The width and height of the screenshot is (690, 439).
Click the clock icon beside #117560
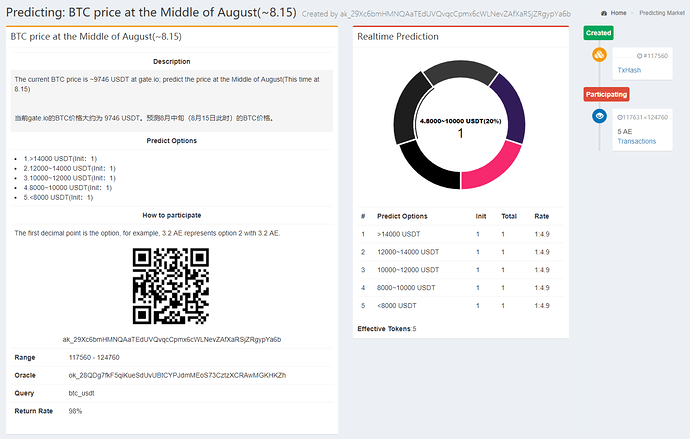[x=639, y=56]
